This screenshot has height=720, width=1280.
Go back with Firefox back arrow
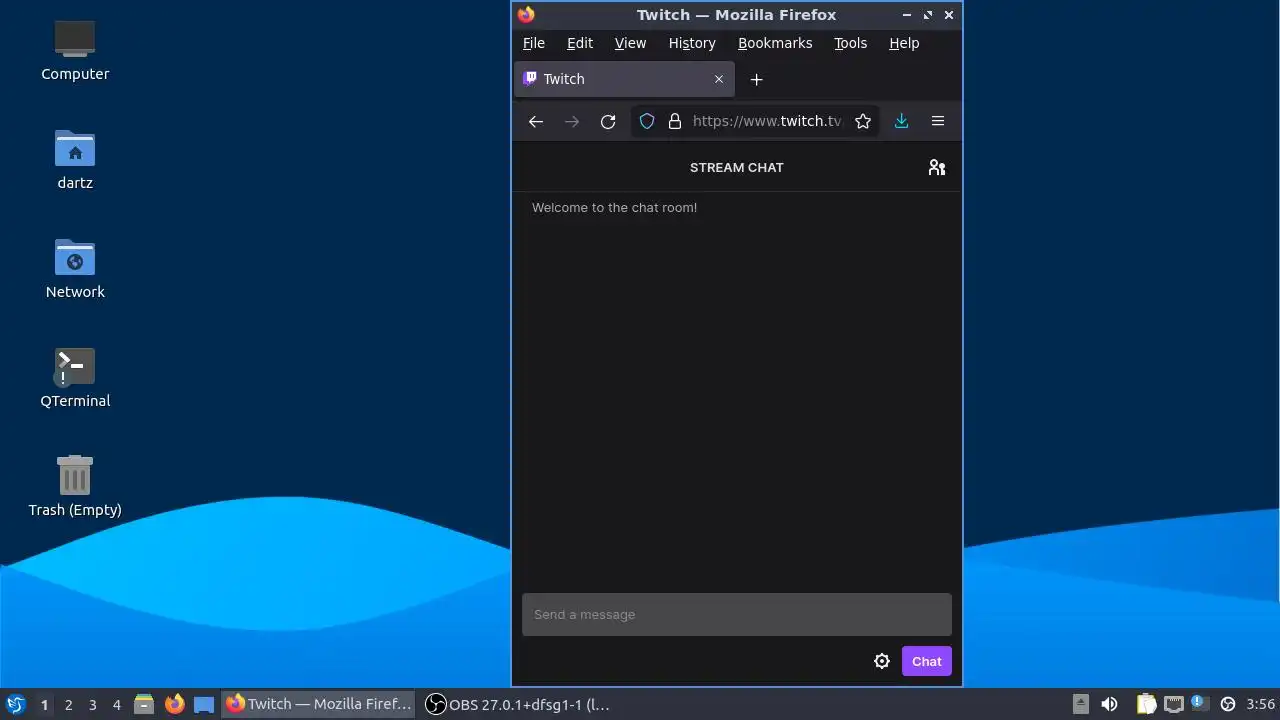coord(536,121)
